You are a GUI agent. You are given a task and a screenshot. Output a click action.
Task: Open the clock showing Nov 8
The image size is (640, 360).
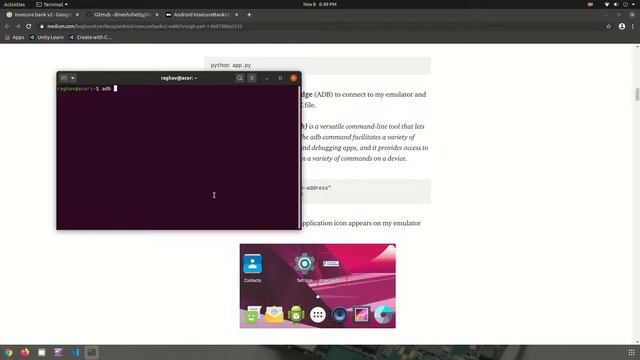(320, 4)
